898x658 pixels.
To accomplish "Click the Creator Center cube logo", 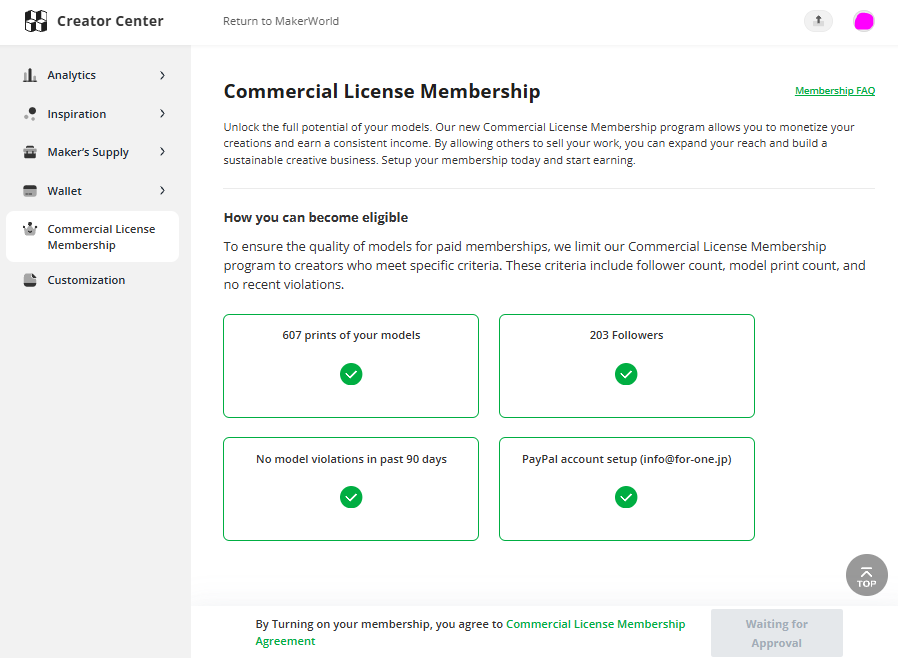I will point(36,21).
